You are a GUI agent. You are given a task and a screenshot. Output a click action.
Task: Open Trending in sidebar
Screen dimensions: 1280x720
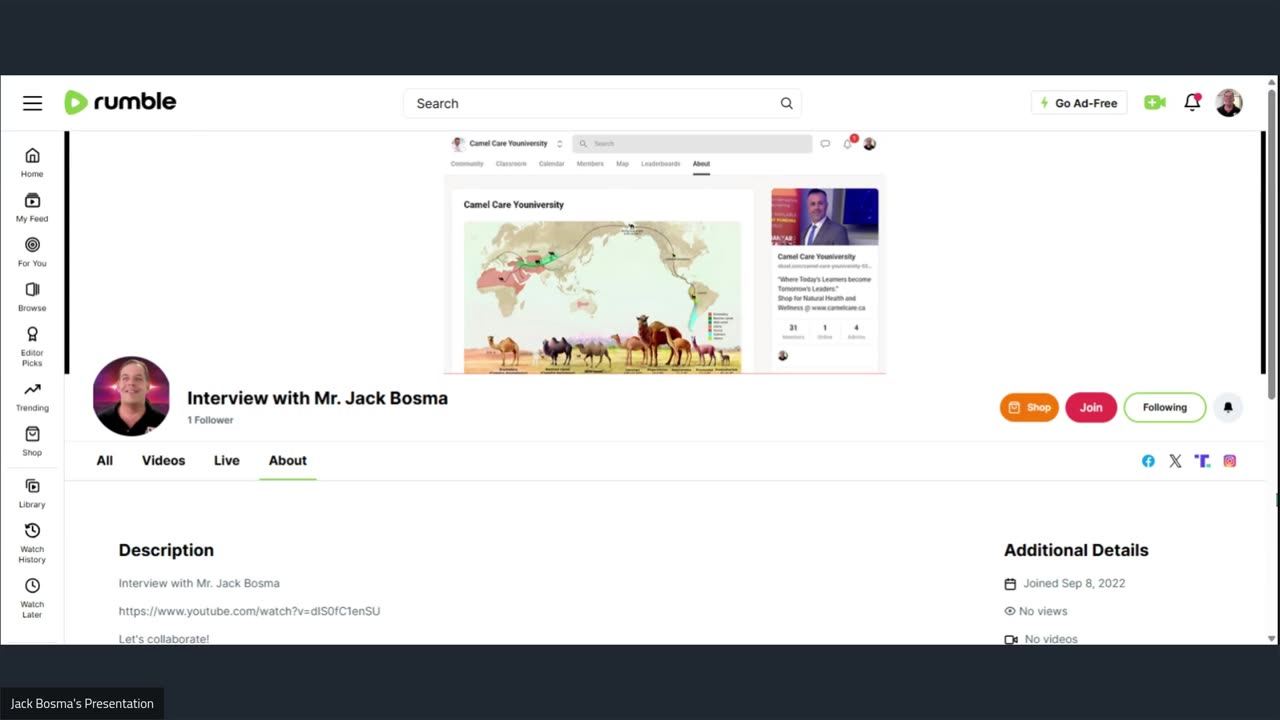[x=32, y=397]
